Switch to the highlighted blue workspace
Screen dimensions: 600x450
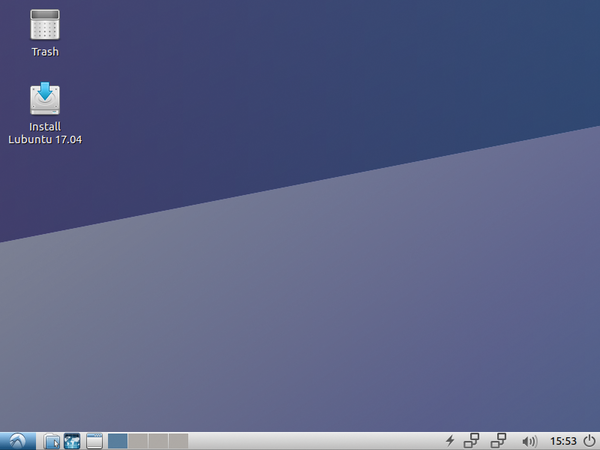point(117,441)
